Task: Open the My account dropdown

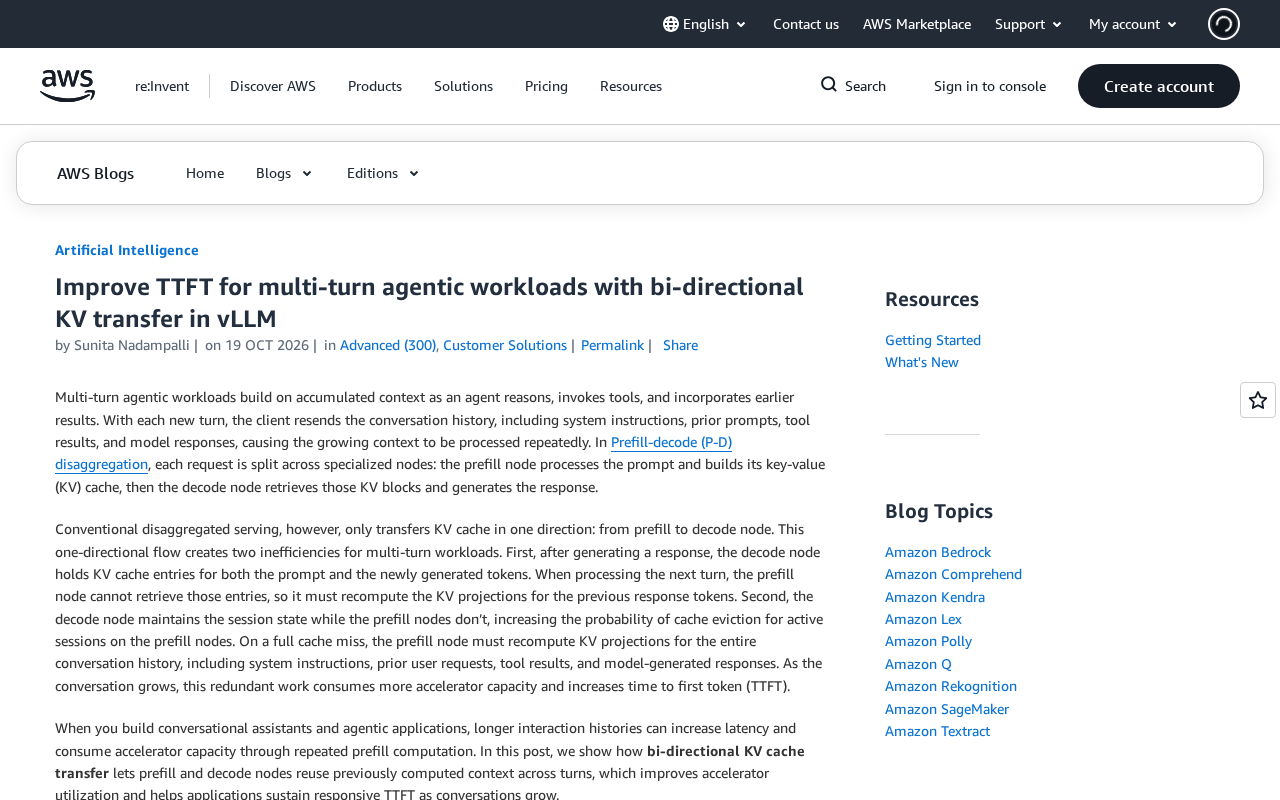Action: 1133,24
